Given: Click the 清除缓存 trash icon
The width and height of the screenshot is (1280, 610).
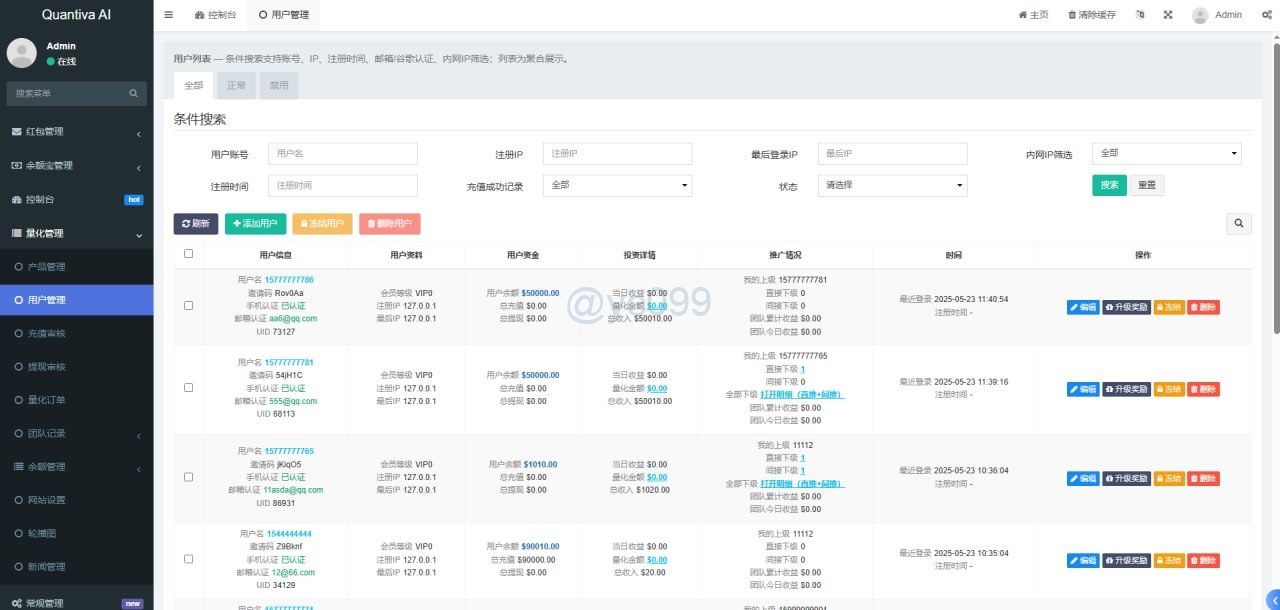Looking at the screenshot, I should pos(1073,15).
